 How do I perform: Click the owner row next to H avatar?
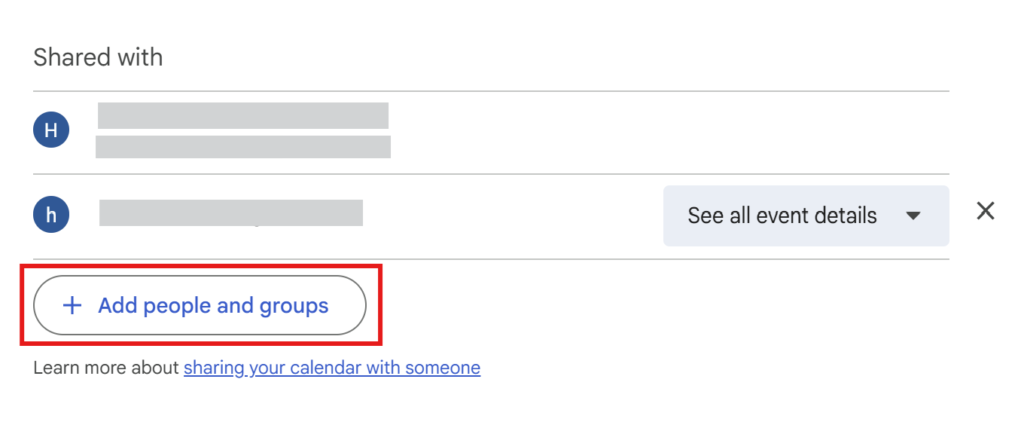pyautogui.click(x=490, y=133)
